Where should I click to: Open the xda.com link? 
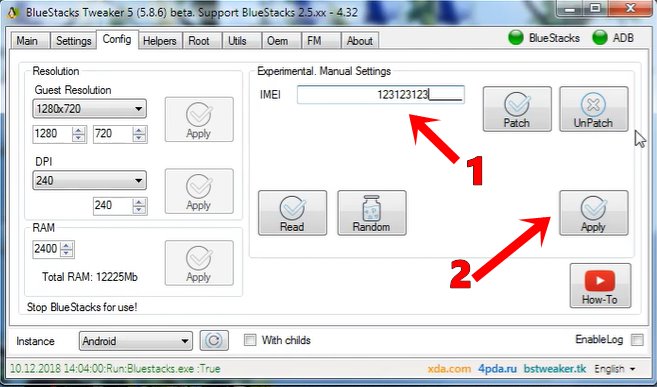[449, 369]
